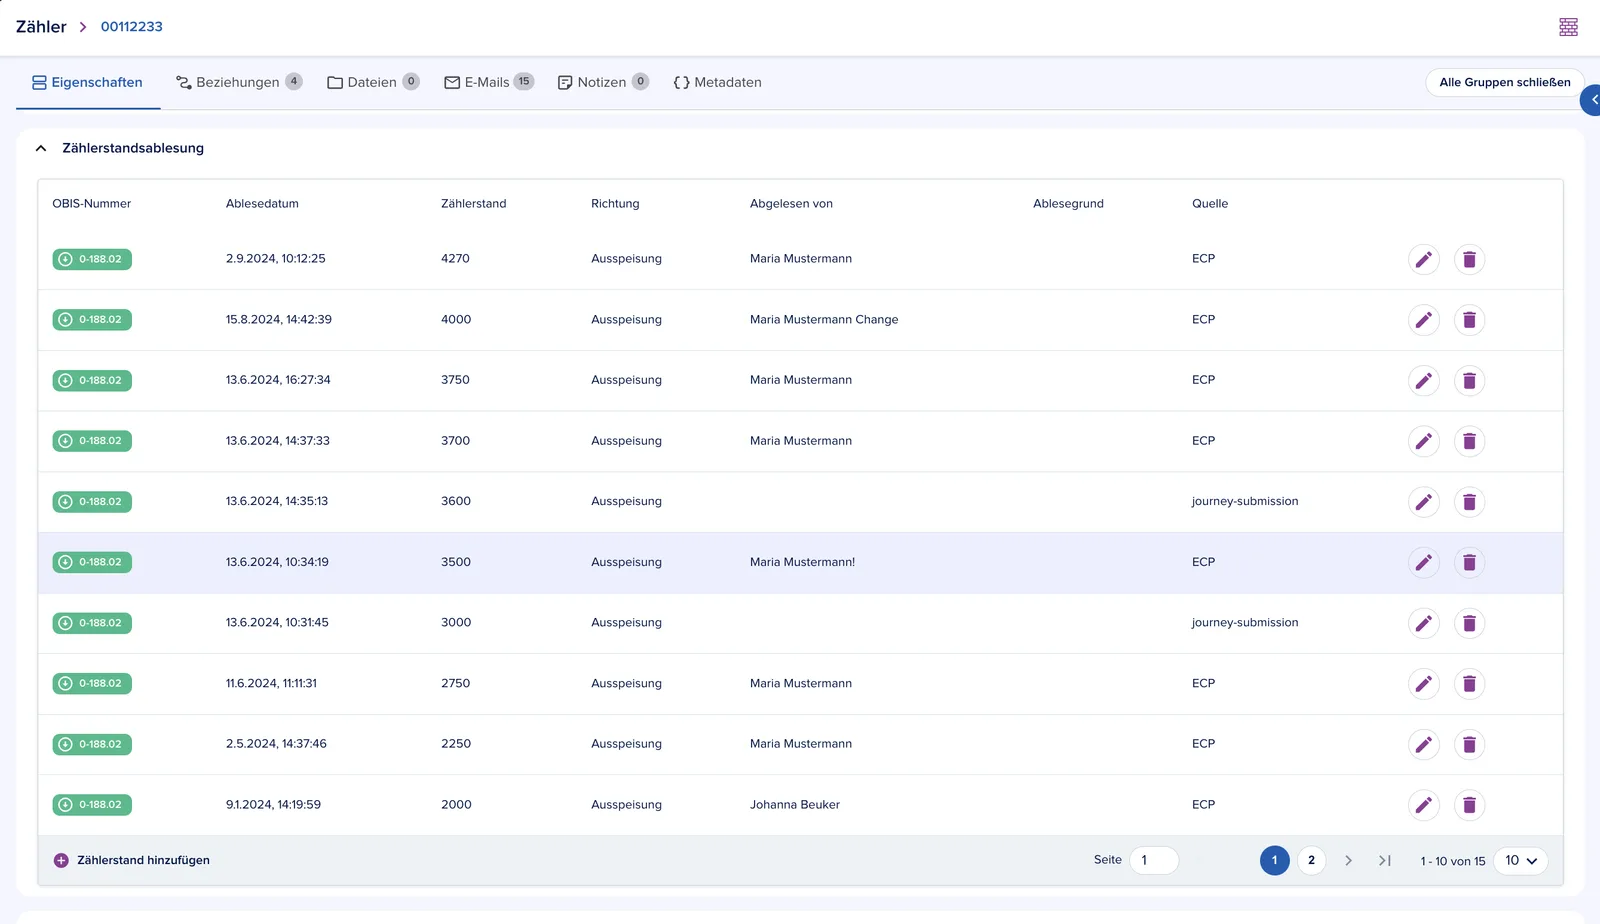Edit the reading with Zählerstand 3600
The width and height of the screenshot is (1600, 924).
[1423, 502]
